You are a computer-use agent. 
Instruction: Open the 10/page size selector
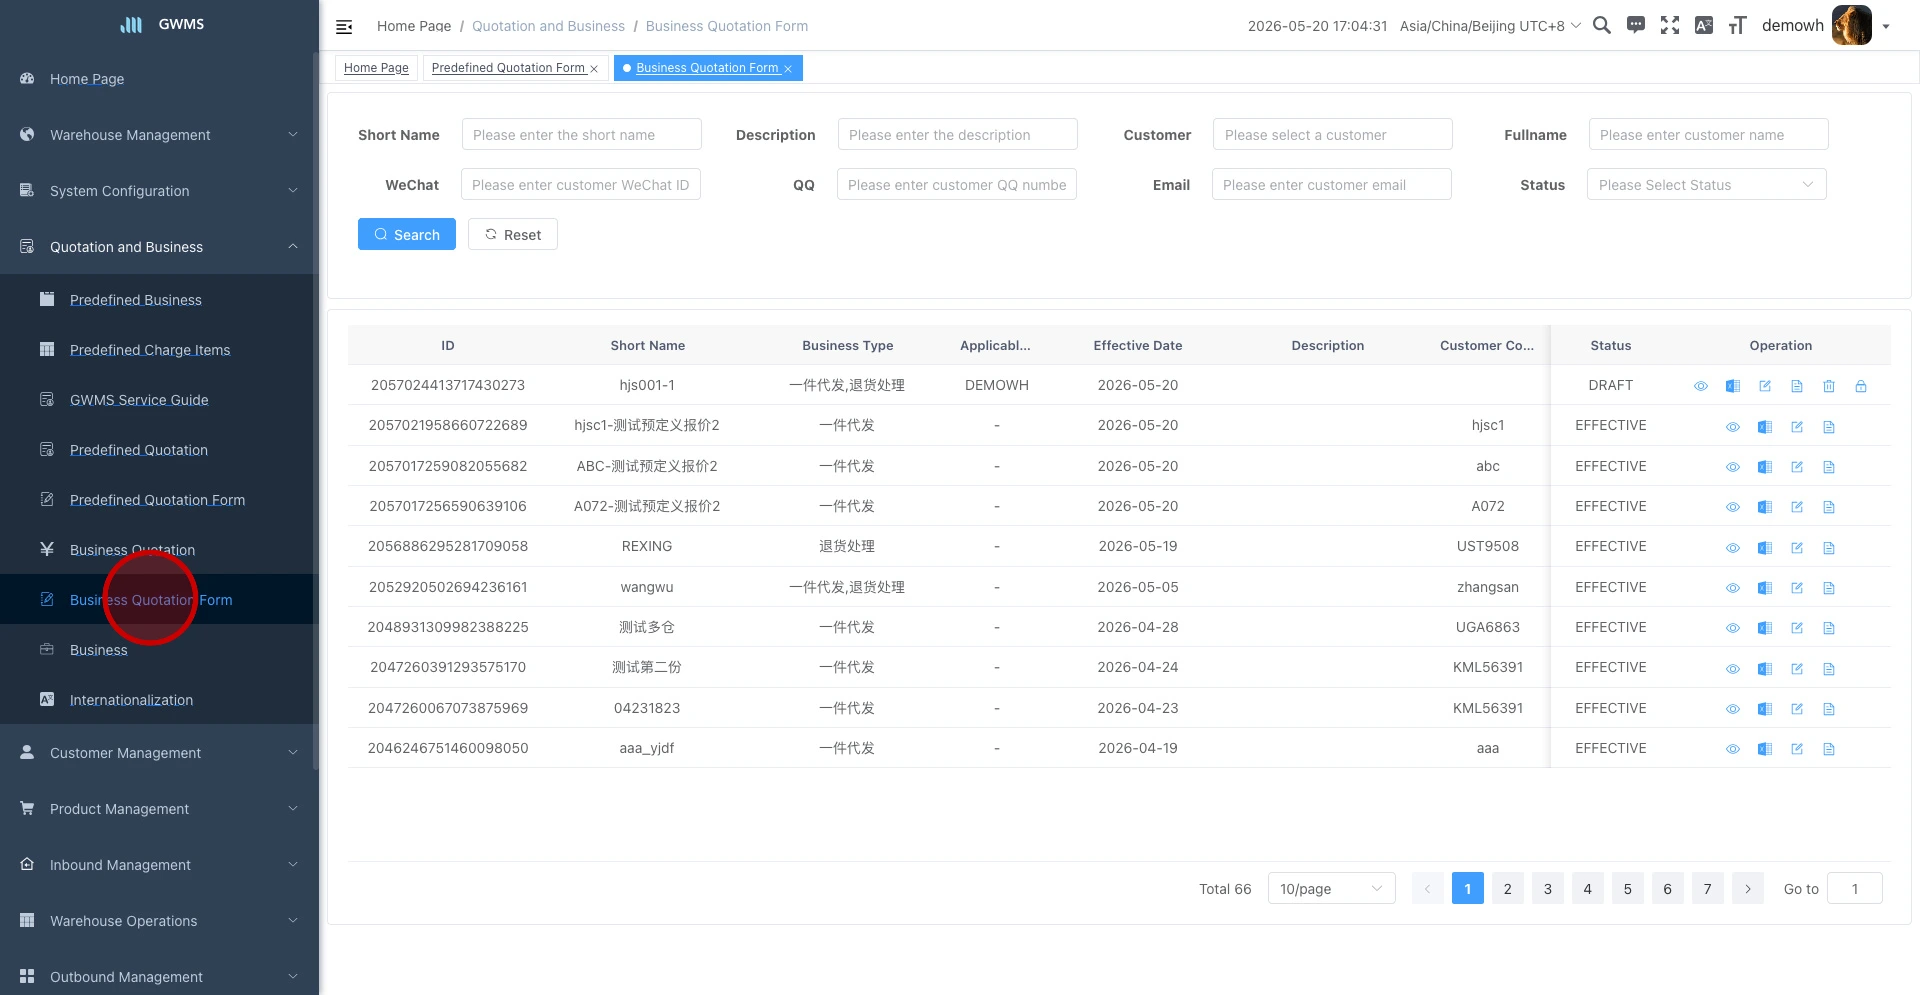pyautogui.click(x=1331, y=889)
